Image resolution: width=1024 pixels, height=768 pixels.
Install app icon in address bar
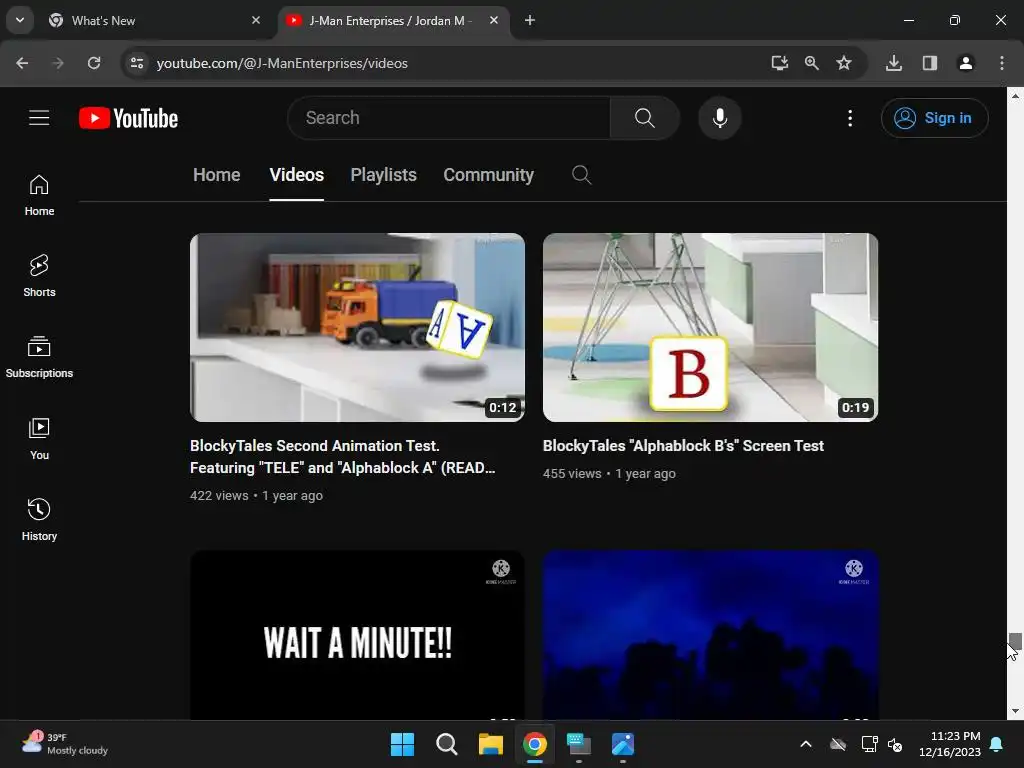click(x=780, y=63)
